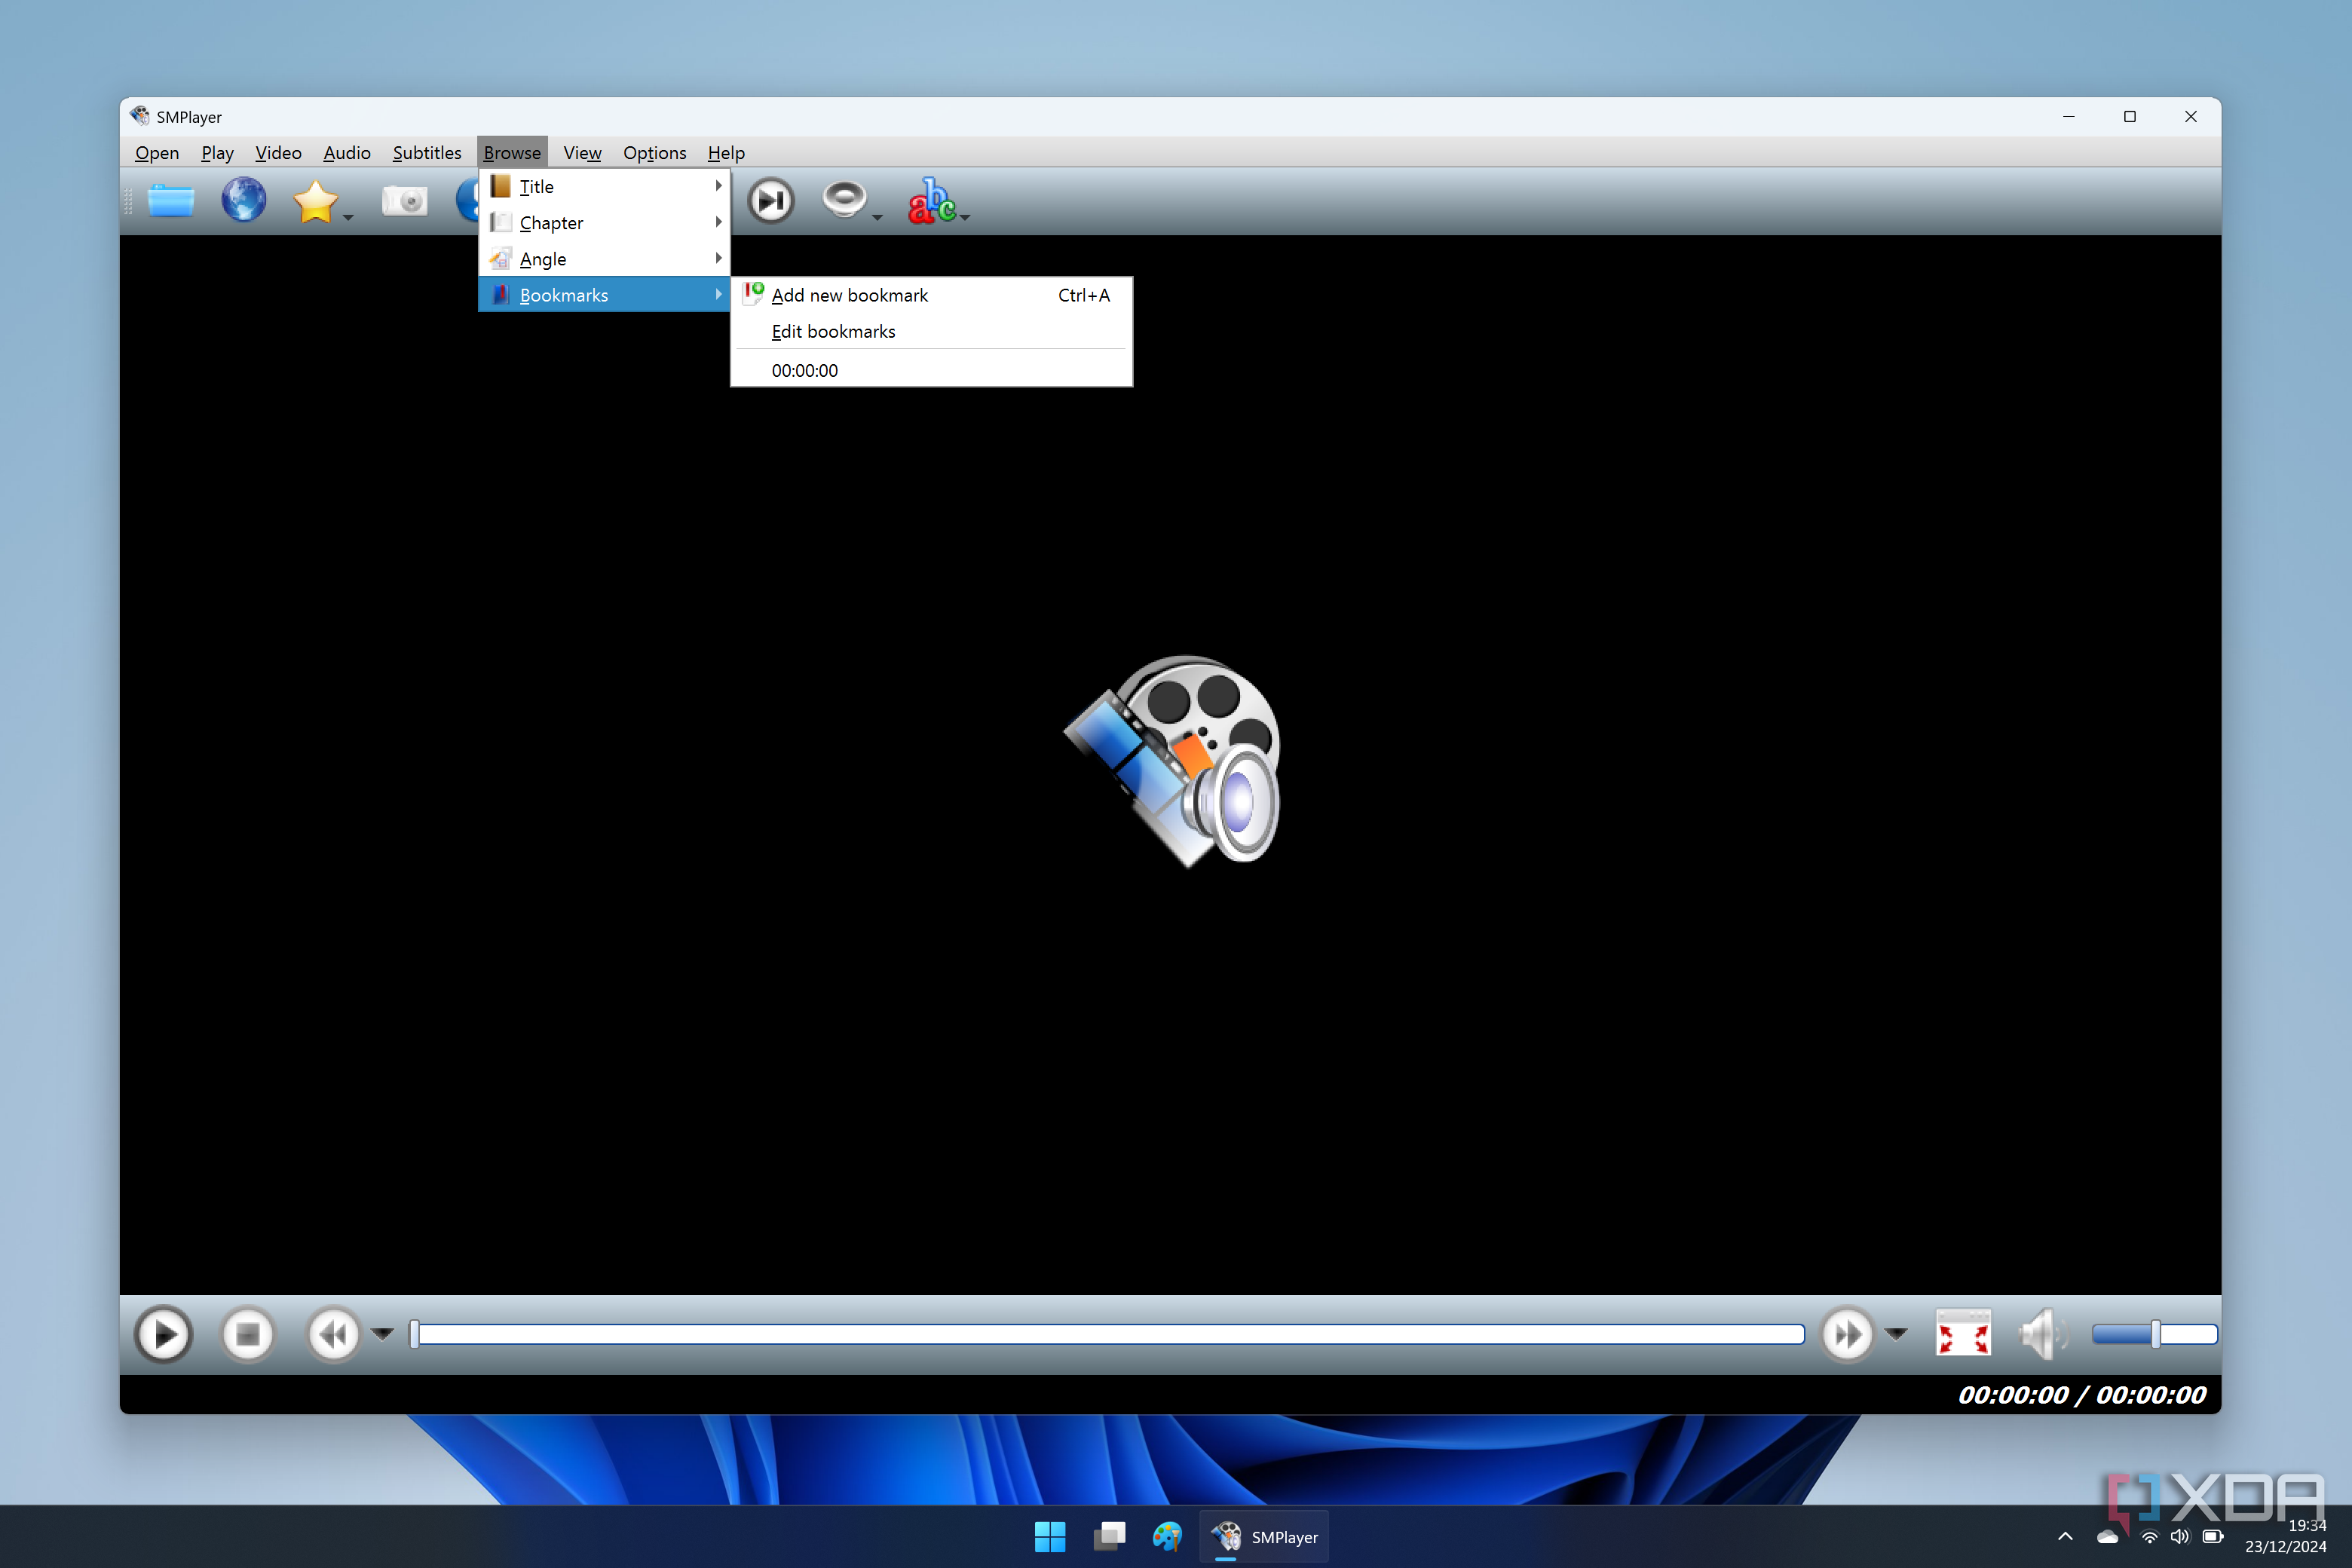Viewport: 2352px width, 1568px height.
Task: Open the Wi-Fi network tray icon
Action: [2149, 1537]
